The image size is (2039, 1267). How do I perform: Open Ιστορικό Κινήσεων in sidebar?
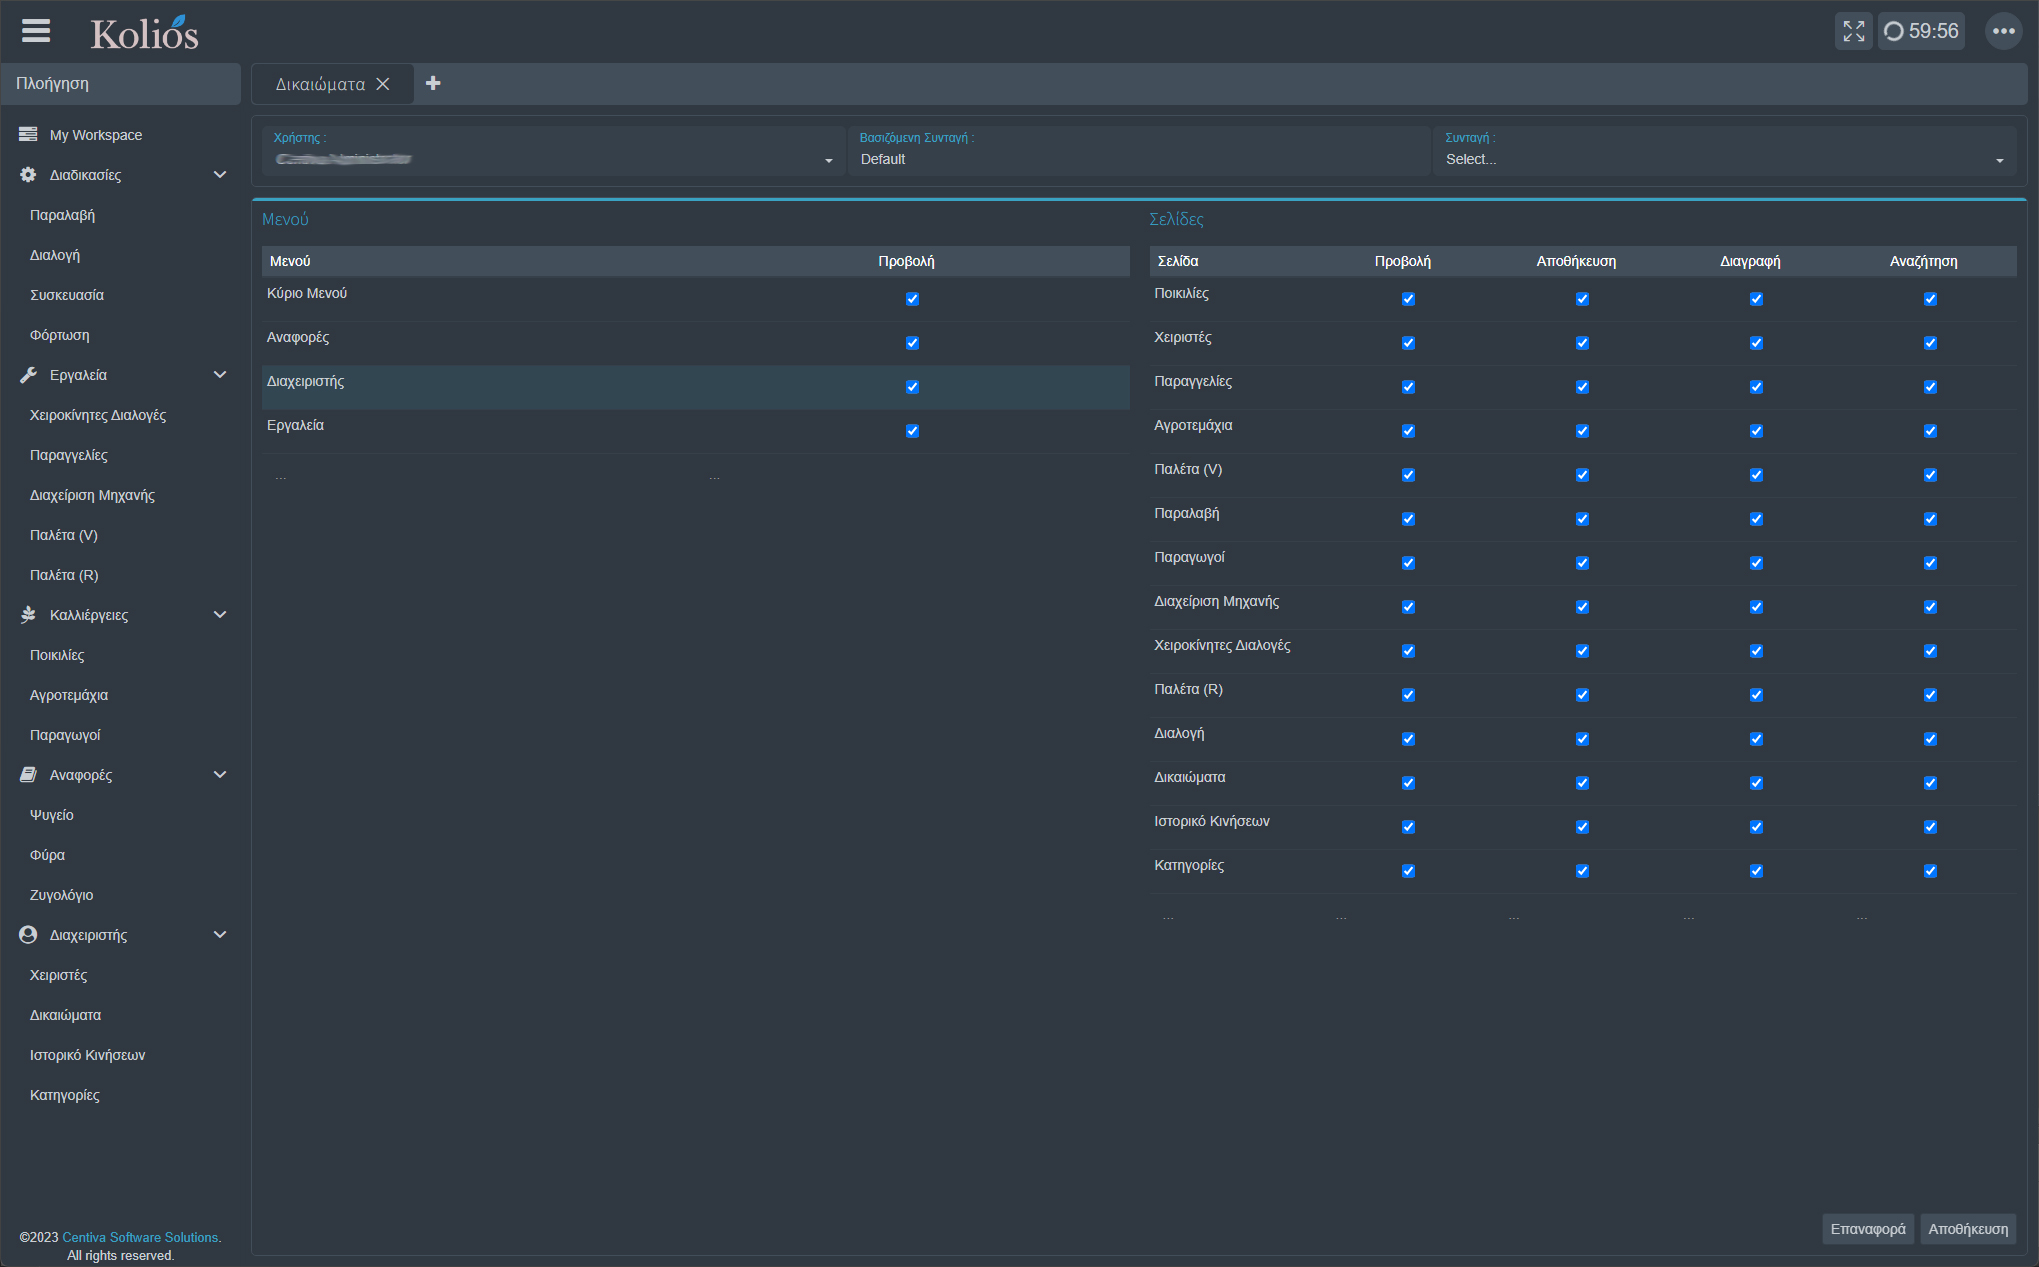click(87, 1054)
